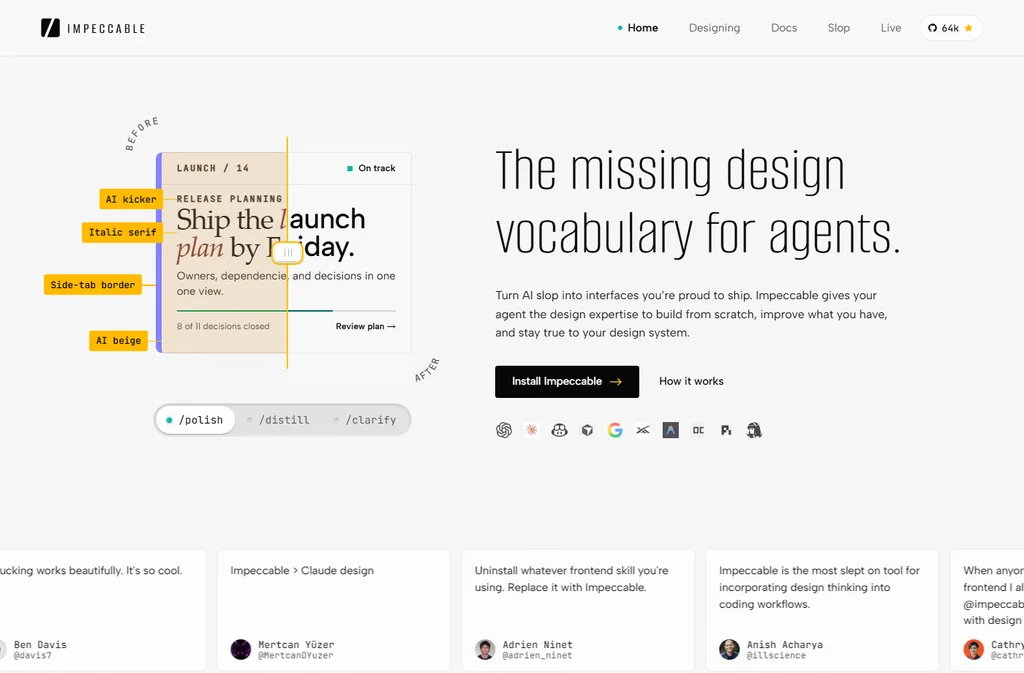Click the crossed-lines logo beside the Google icon
1024x673 pixels.
tap(643, 430)
